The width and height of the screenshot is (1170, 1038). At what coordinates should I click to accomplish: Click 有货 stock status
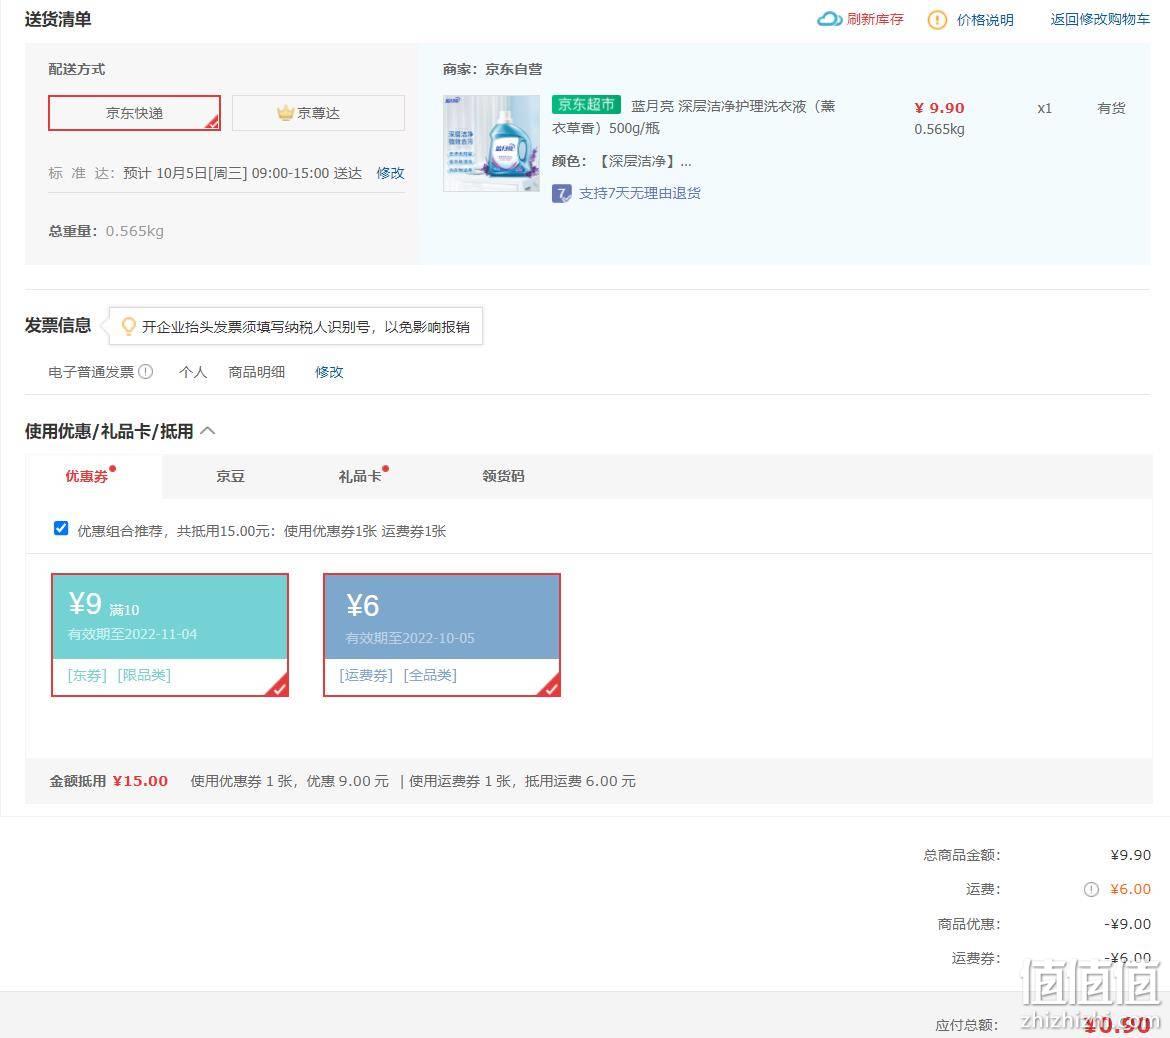click(x=1111, y=108)
